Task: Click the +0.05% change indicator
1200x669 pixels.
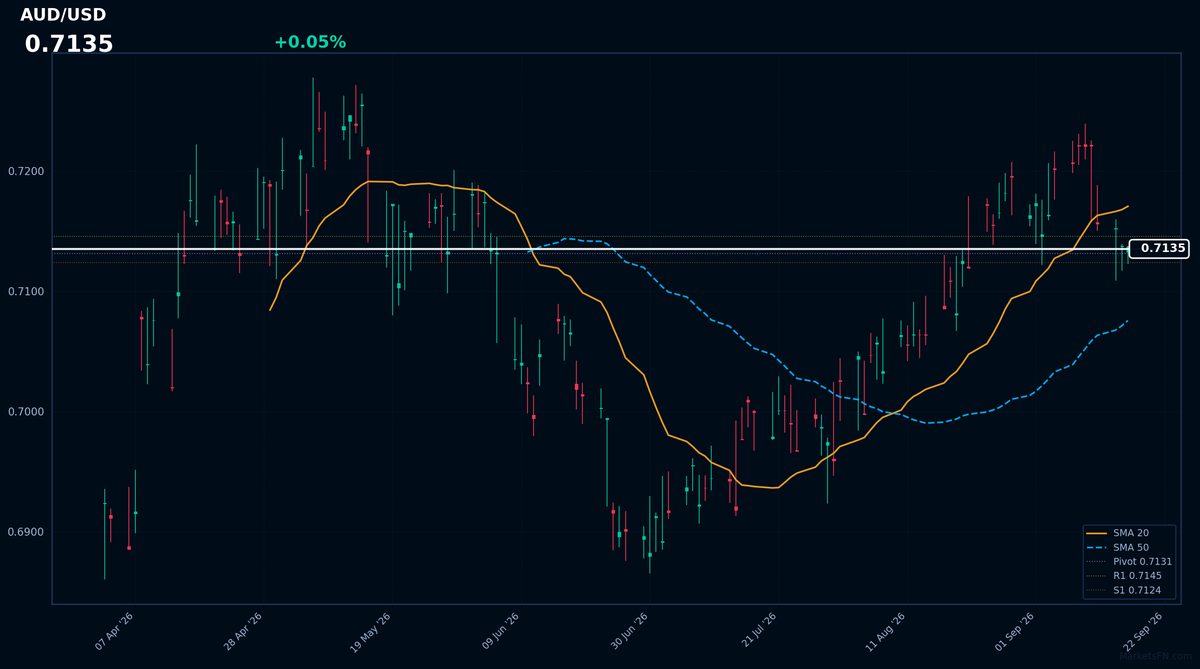Action: pyautogui.click(x=310, y=42)
